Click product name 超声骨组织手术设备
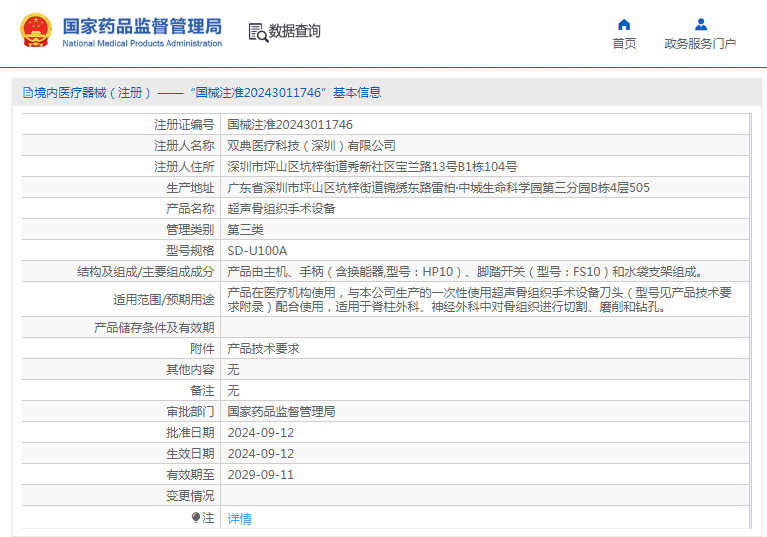Viewport: 767px width, 537px height. pos(281,209)
